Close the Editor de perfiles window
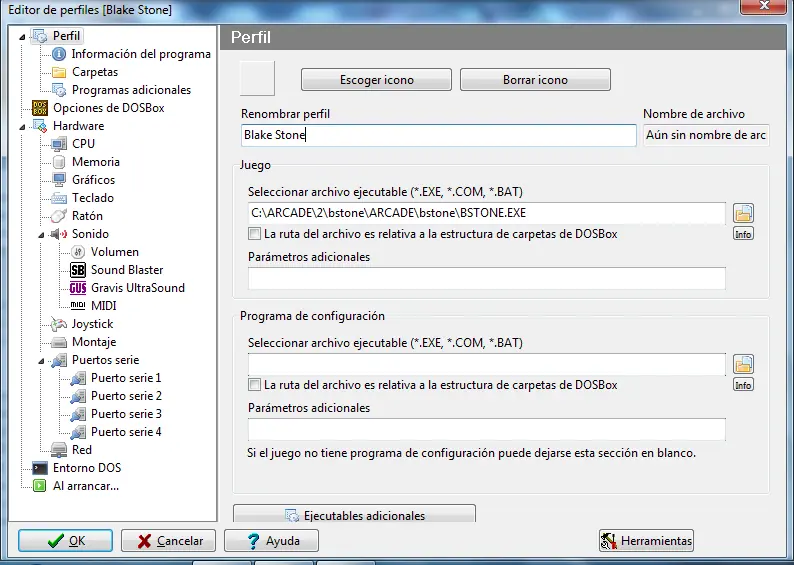794x565 pixels. 764,6
